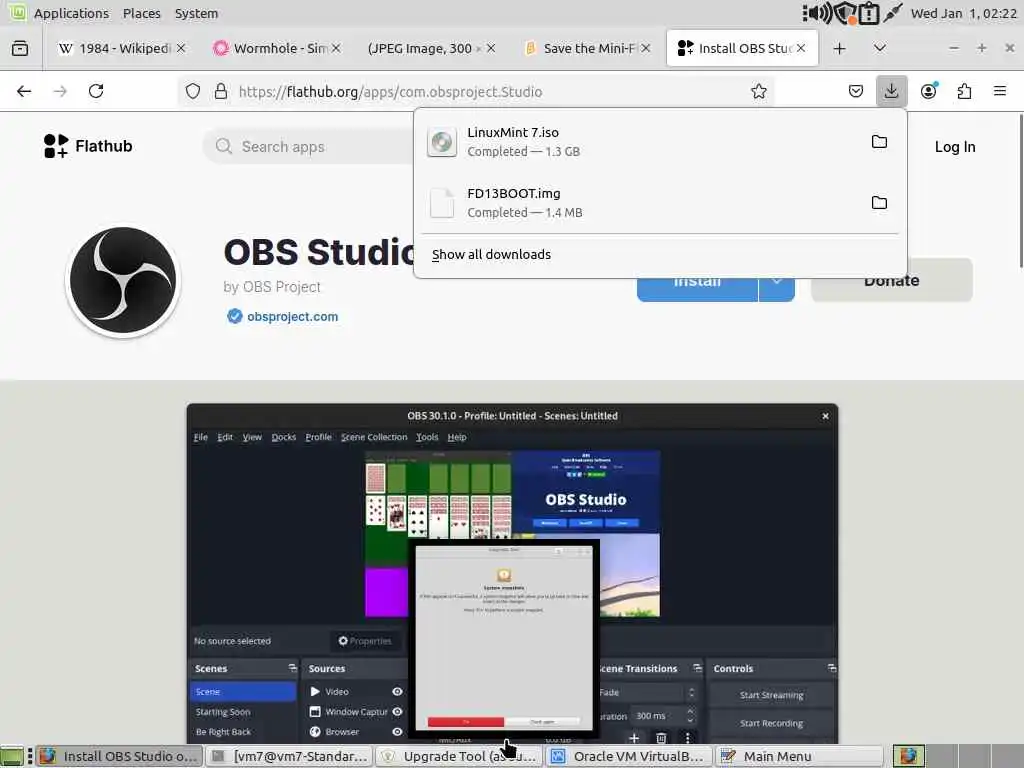Click the clock showing Wed Jan 1
The width and height of the screenshot is (1024, 768).
pyautogui.click(x=963, y=13)
